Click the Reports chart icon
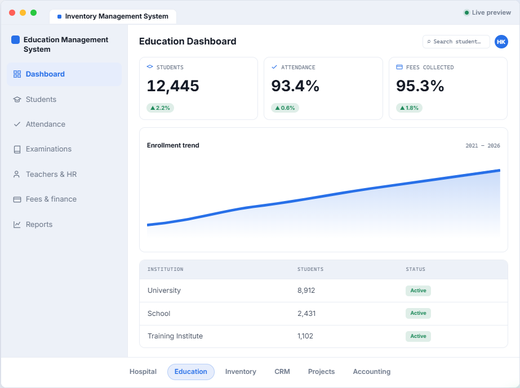This screenshot has height=388, width=520. pos(17,224)
